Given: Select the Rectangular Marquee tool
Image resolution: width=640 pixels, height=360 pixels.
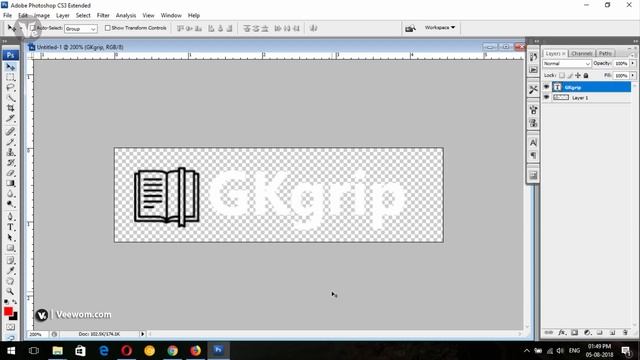Looking at the screenshot, I should (11, 78).
